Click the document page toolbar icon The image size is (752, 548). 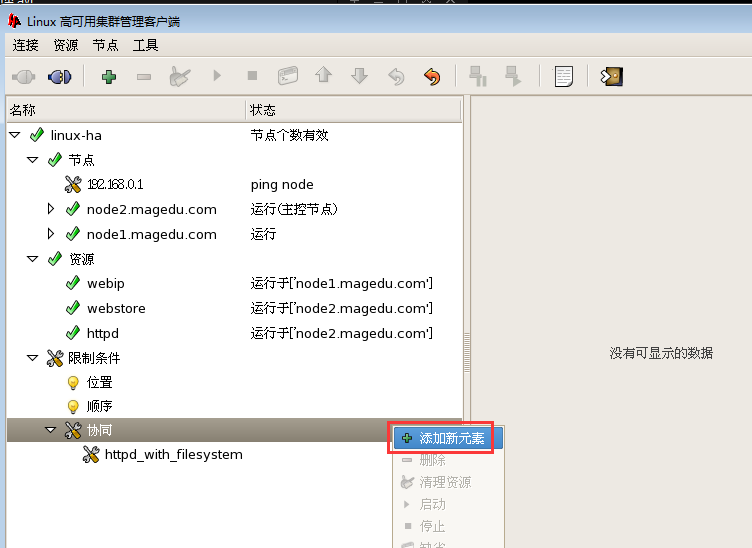[x=564, y=77]
